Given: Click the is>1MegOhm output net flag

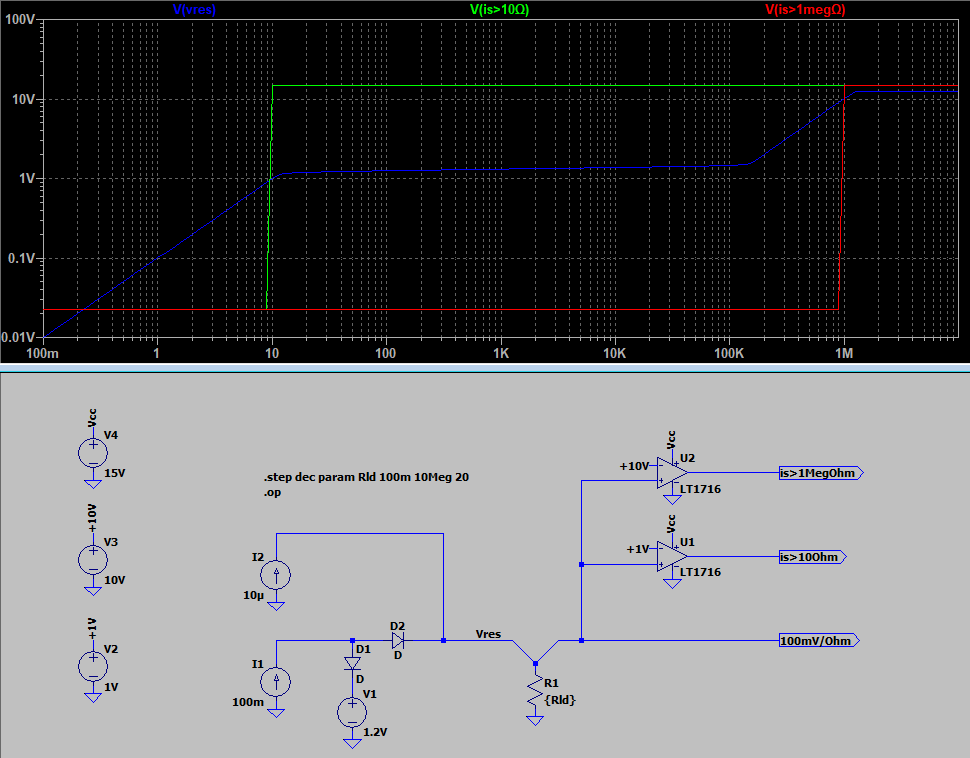Looking at the screenshot, I should click(x=821, y=473).
